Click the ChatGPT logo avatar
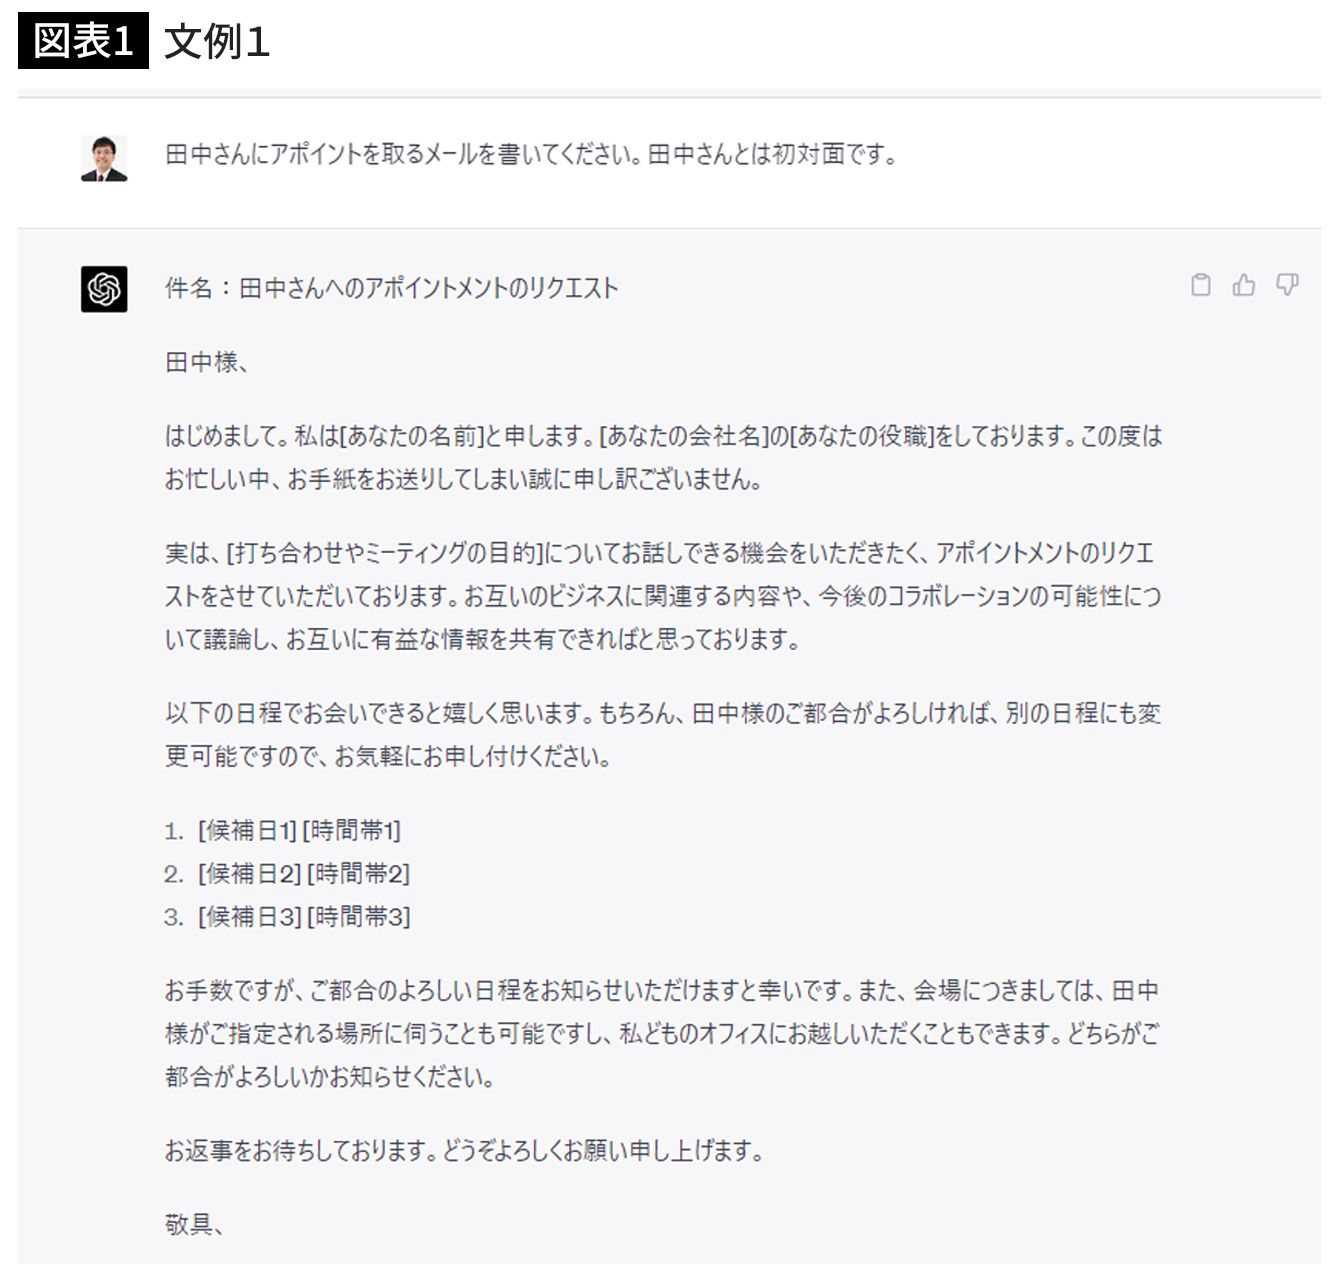Image resolution: width=1340 pixels, height=1264 pixels. tap(104, 289)
